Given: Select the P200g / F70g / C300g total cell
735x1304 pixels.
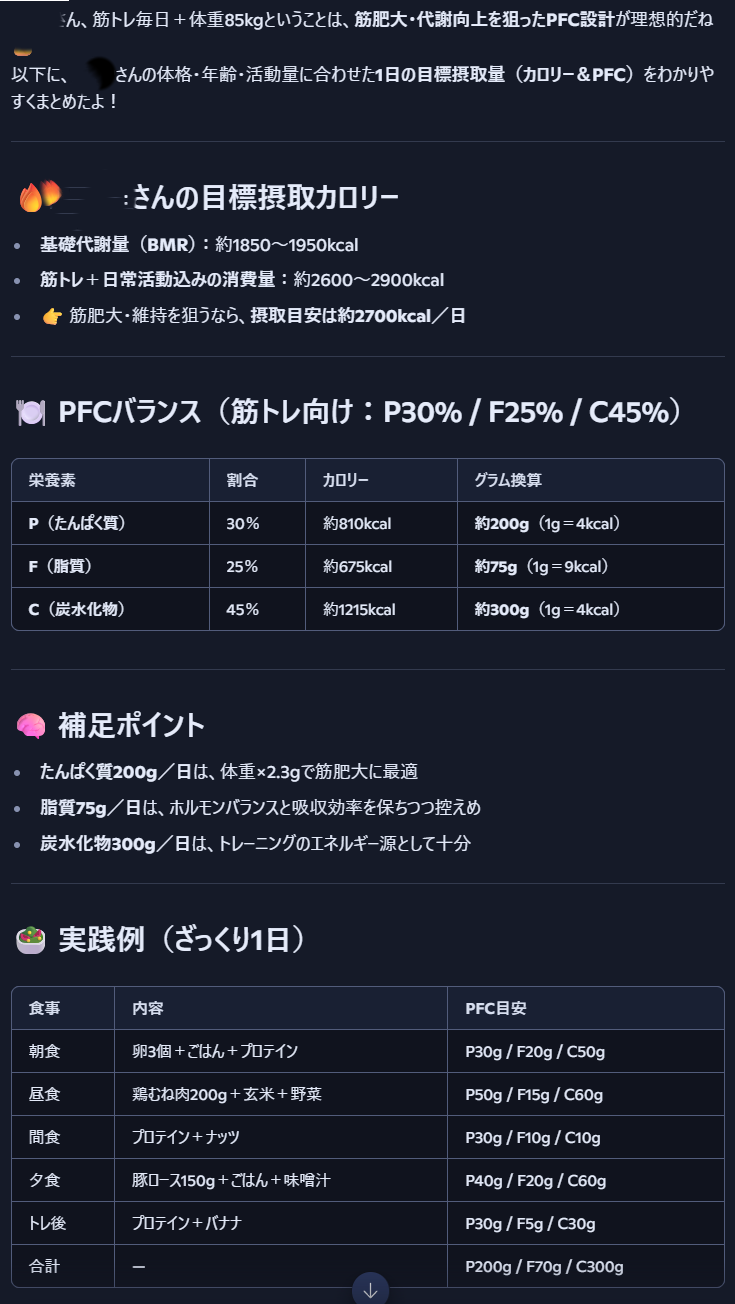Looking at the screenshot, I should [x=544, y=1266].
